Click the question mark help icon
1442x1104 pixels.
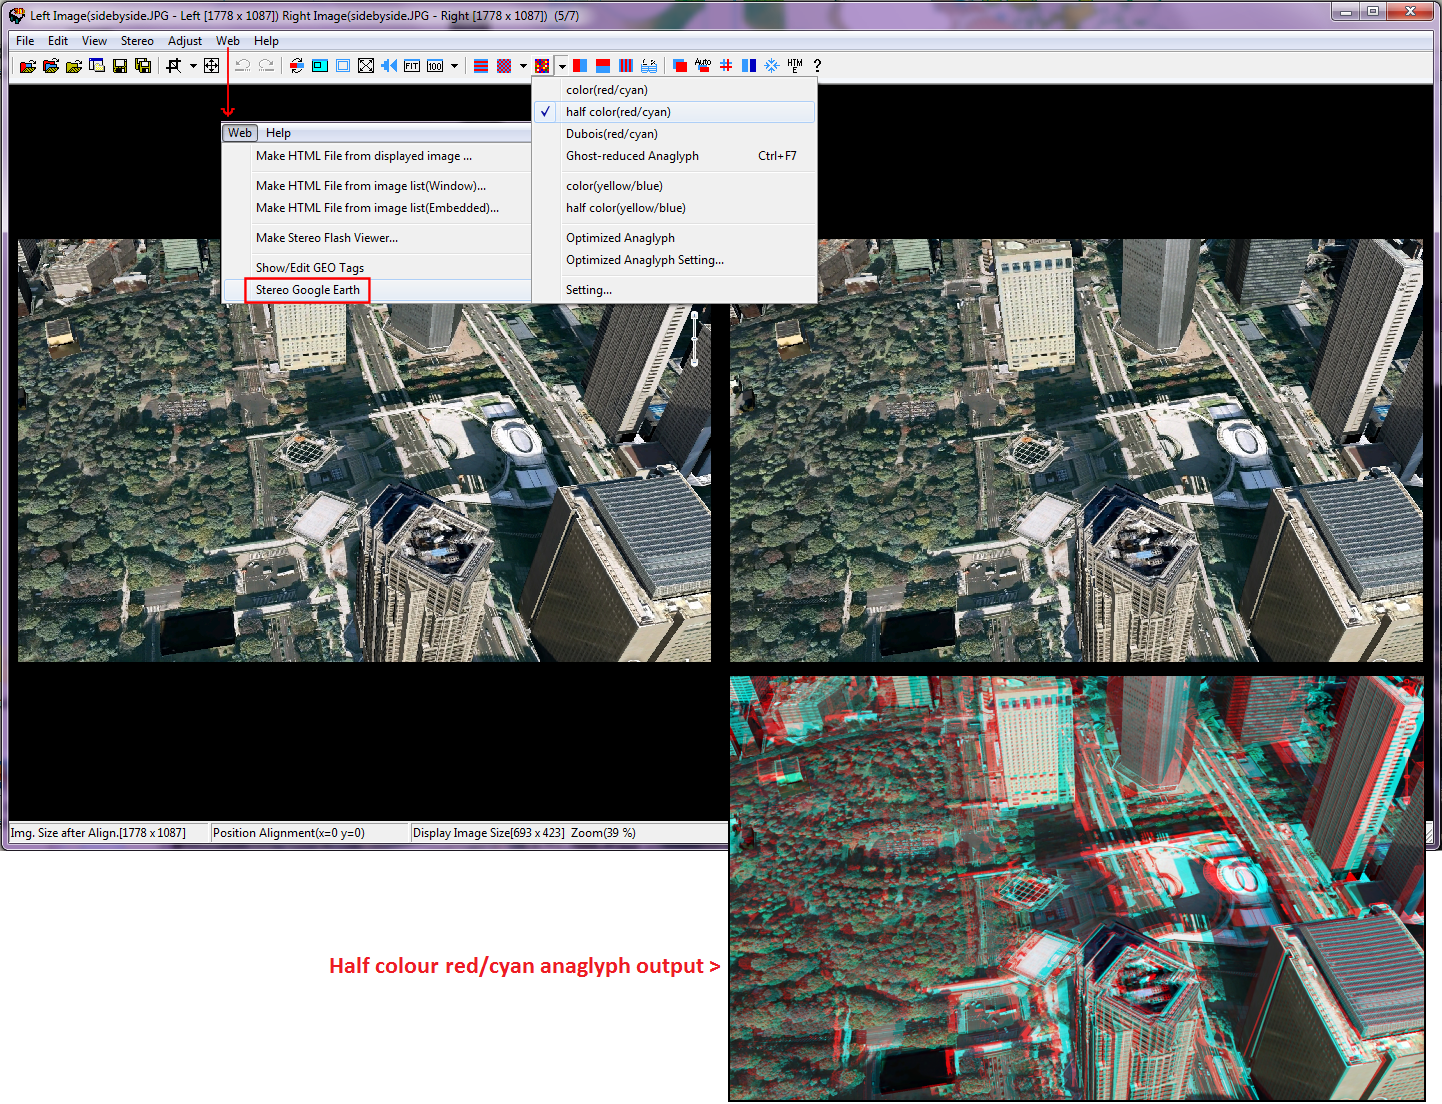[x=817, y=66]
